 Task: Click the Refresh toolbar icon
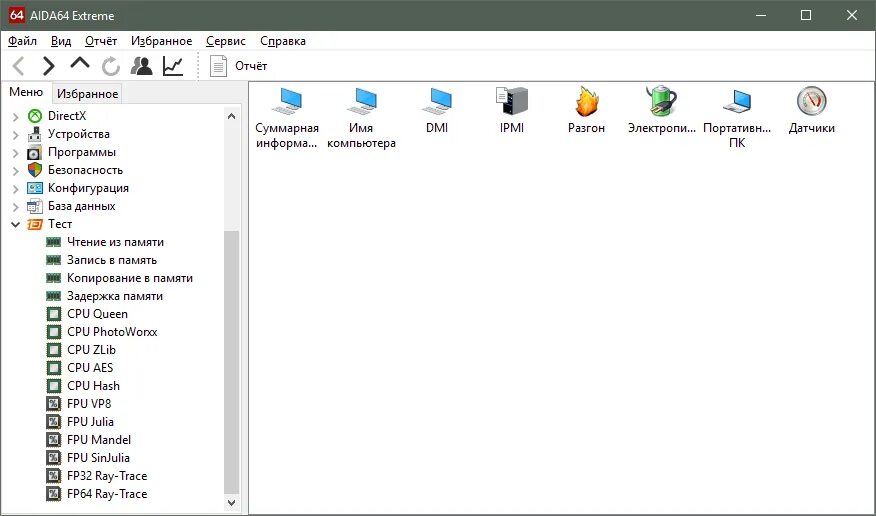pos(111,66)
